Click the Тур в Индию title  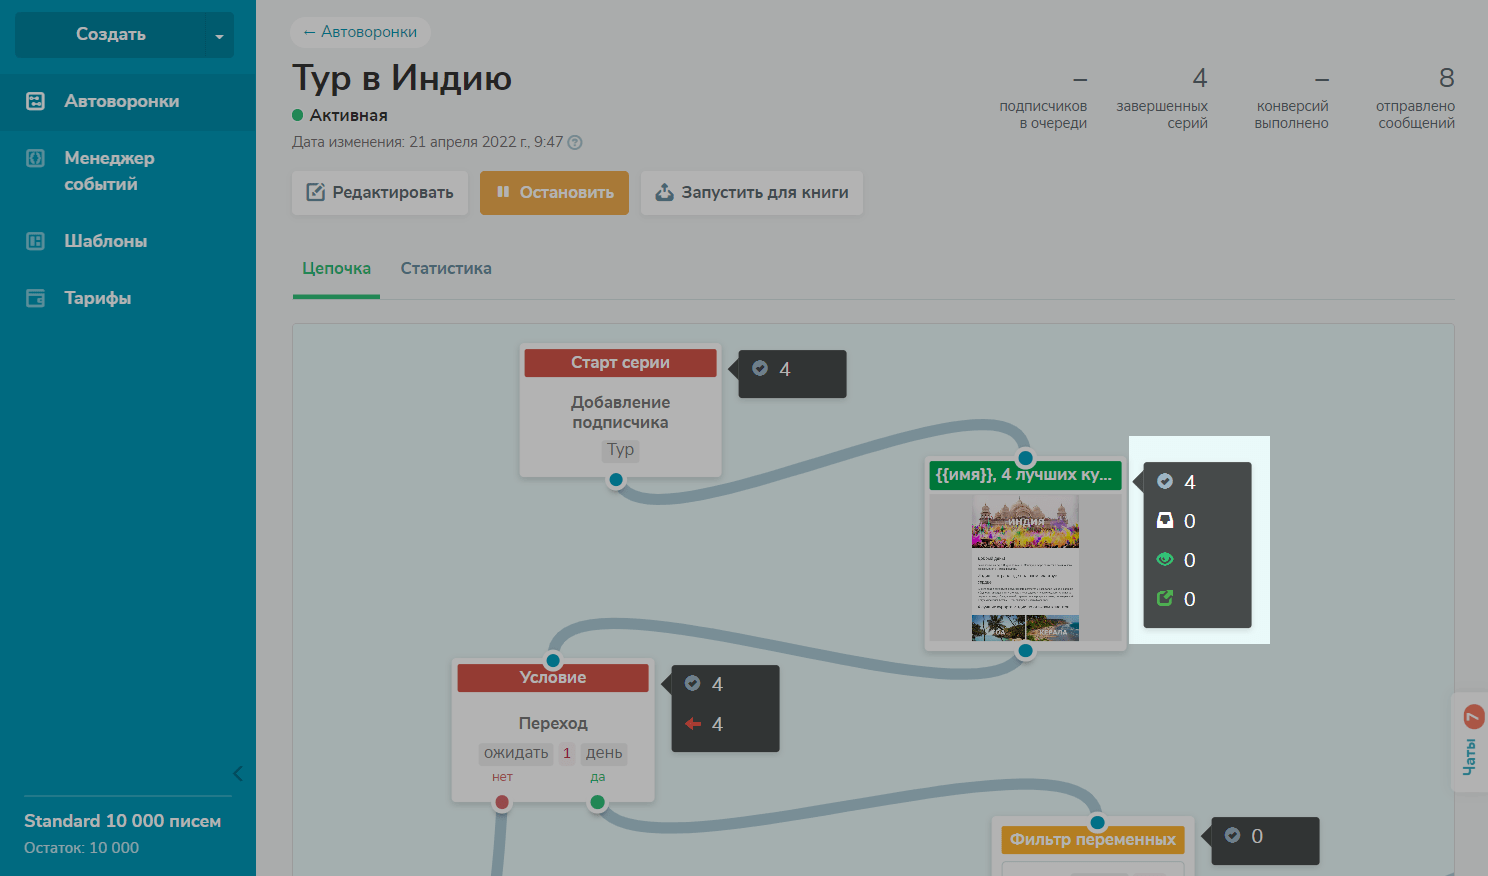[402, 78]
